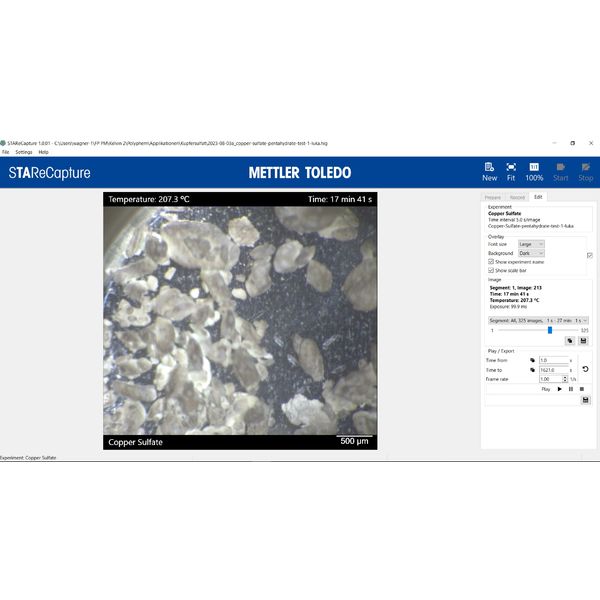Click in the Time from input field
The height and width of the screenshot is (600, 600).
pos(554,360)
